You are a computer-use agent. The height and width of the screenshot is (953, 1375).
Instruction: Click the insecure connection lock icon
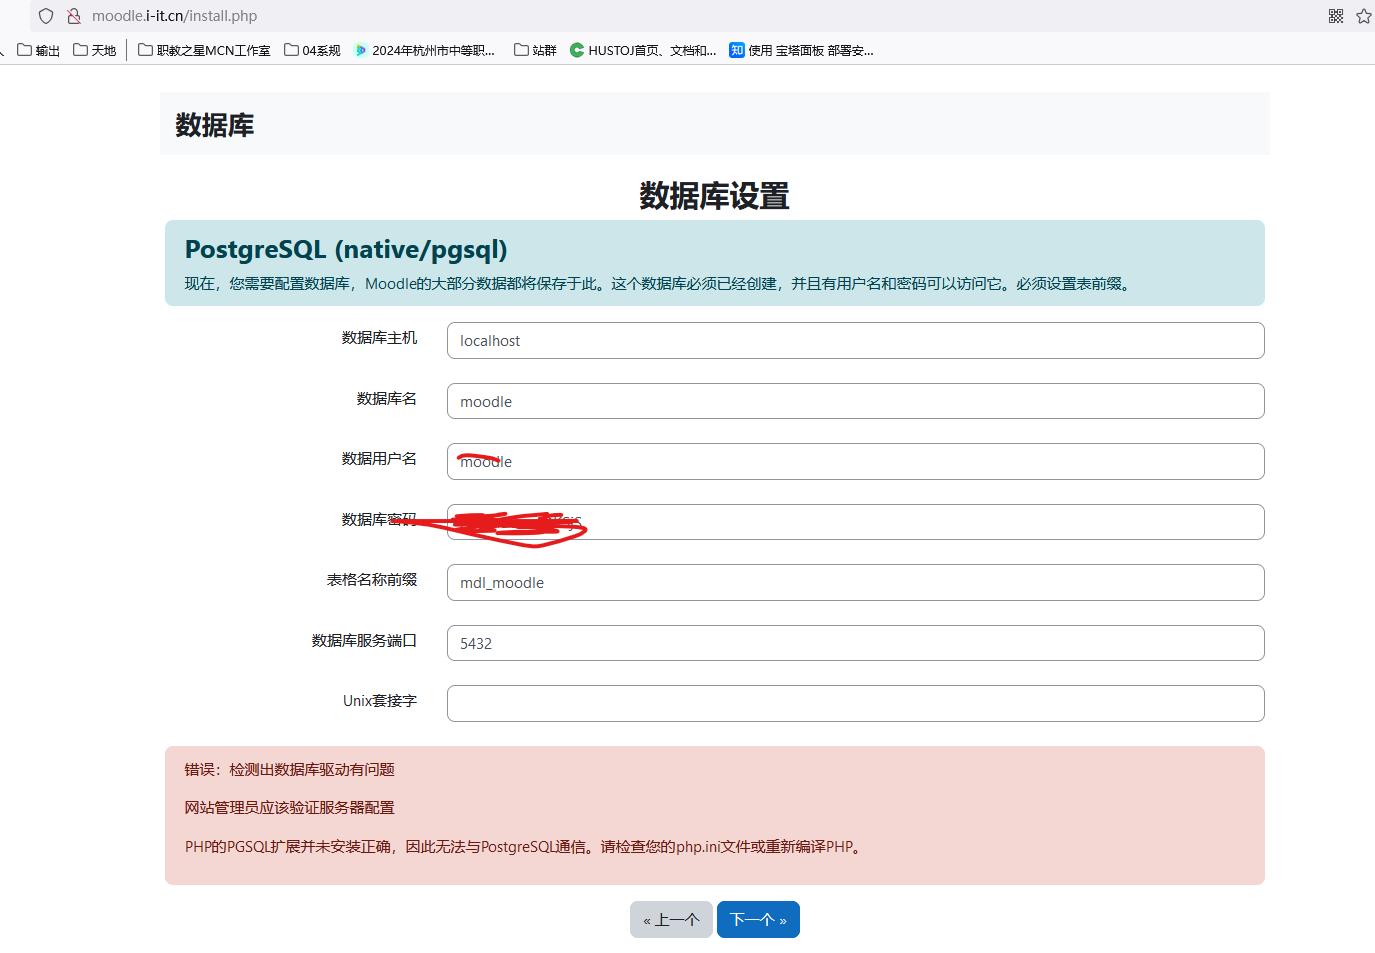pos(74,16)
